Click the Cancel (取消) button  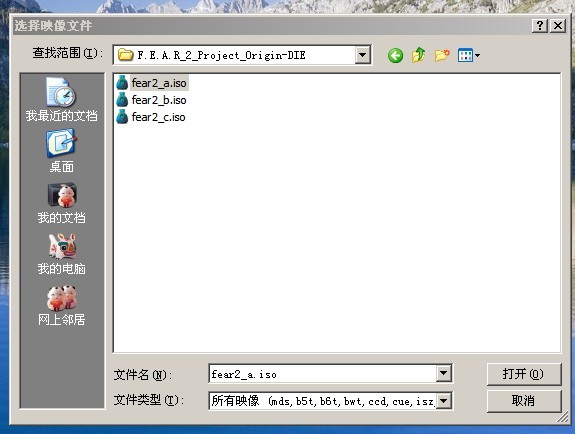[x=524, y=401]
